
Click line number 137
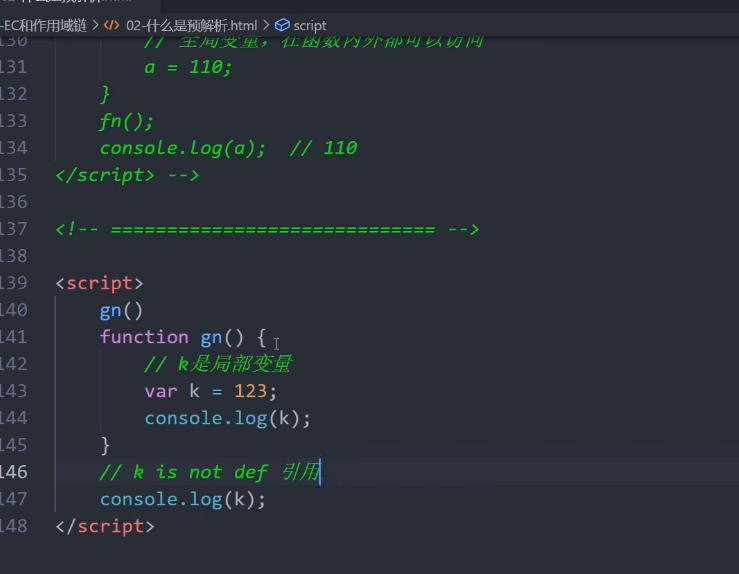[13, 229]
